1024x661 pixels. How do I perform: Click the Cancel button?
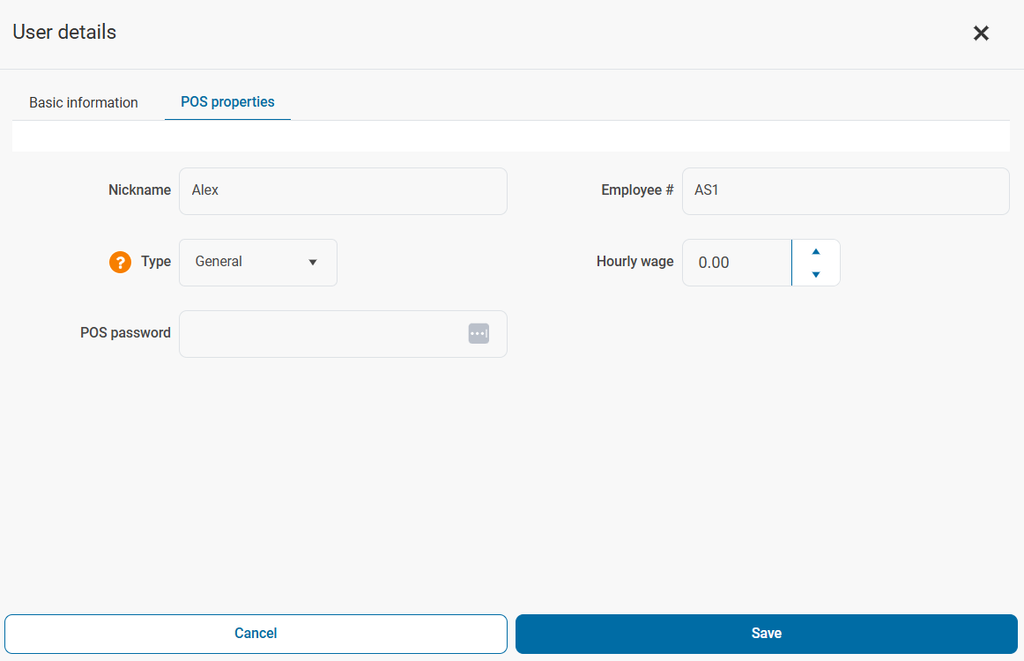pyautogui.click(x=256, y=633)
